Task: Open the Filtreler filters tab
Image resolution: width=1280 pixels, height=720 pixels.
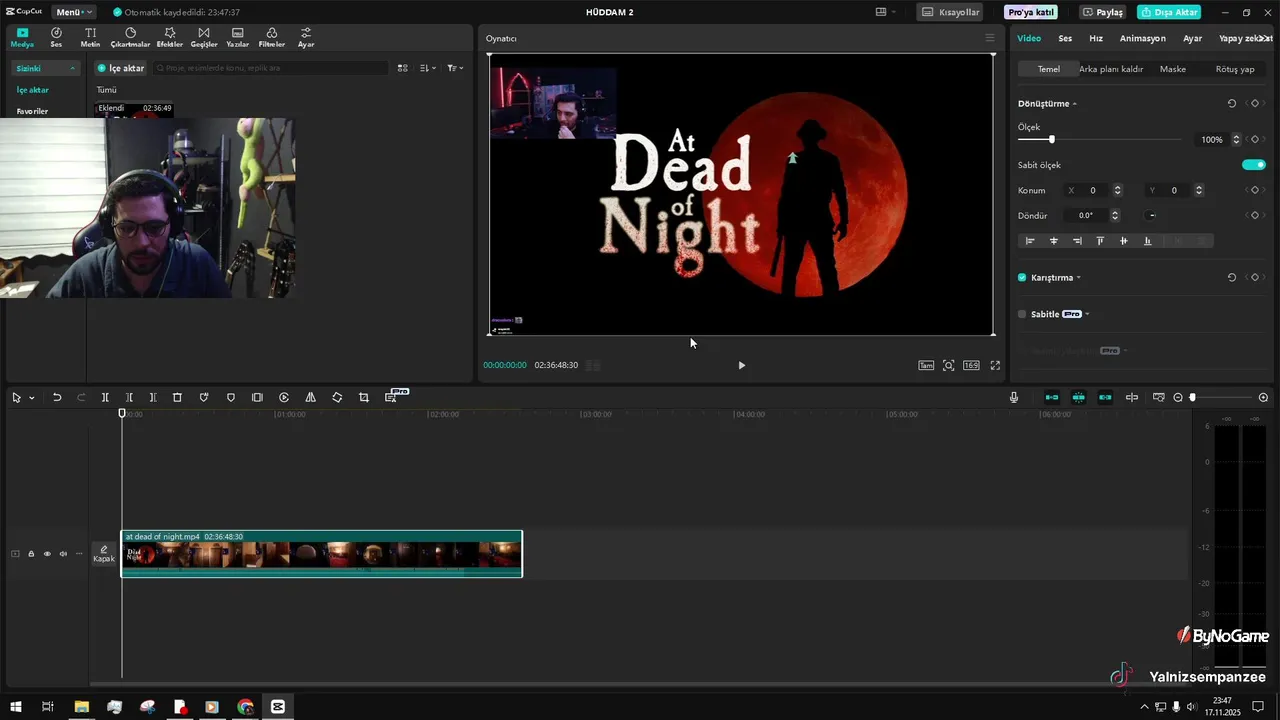Action: coord(272,37)
